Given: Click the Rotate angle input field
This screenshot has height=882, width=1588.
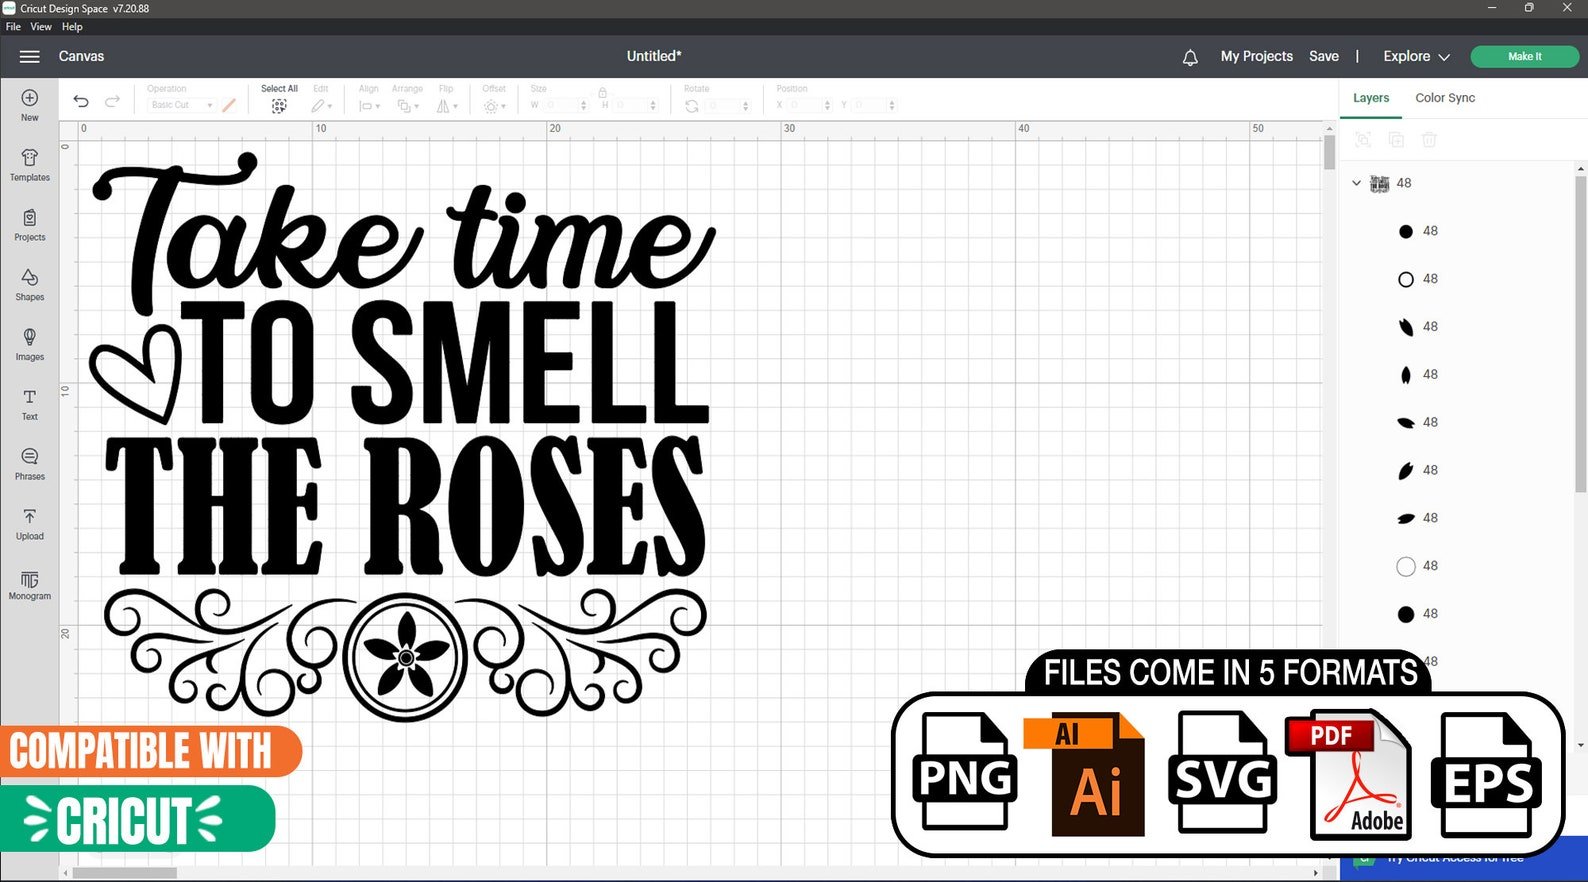Looking at the screenshot, I should pyautogui.click(x=724, y=105).
